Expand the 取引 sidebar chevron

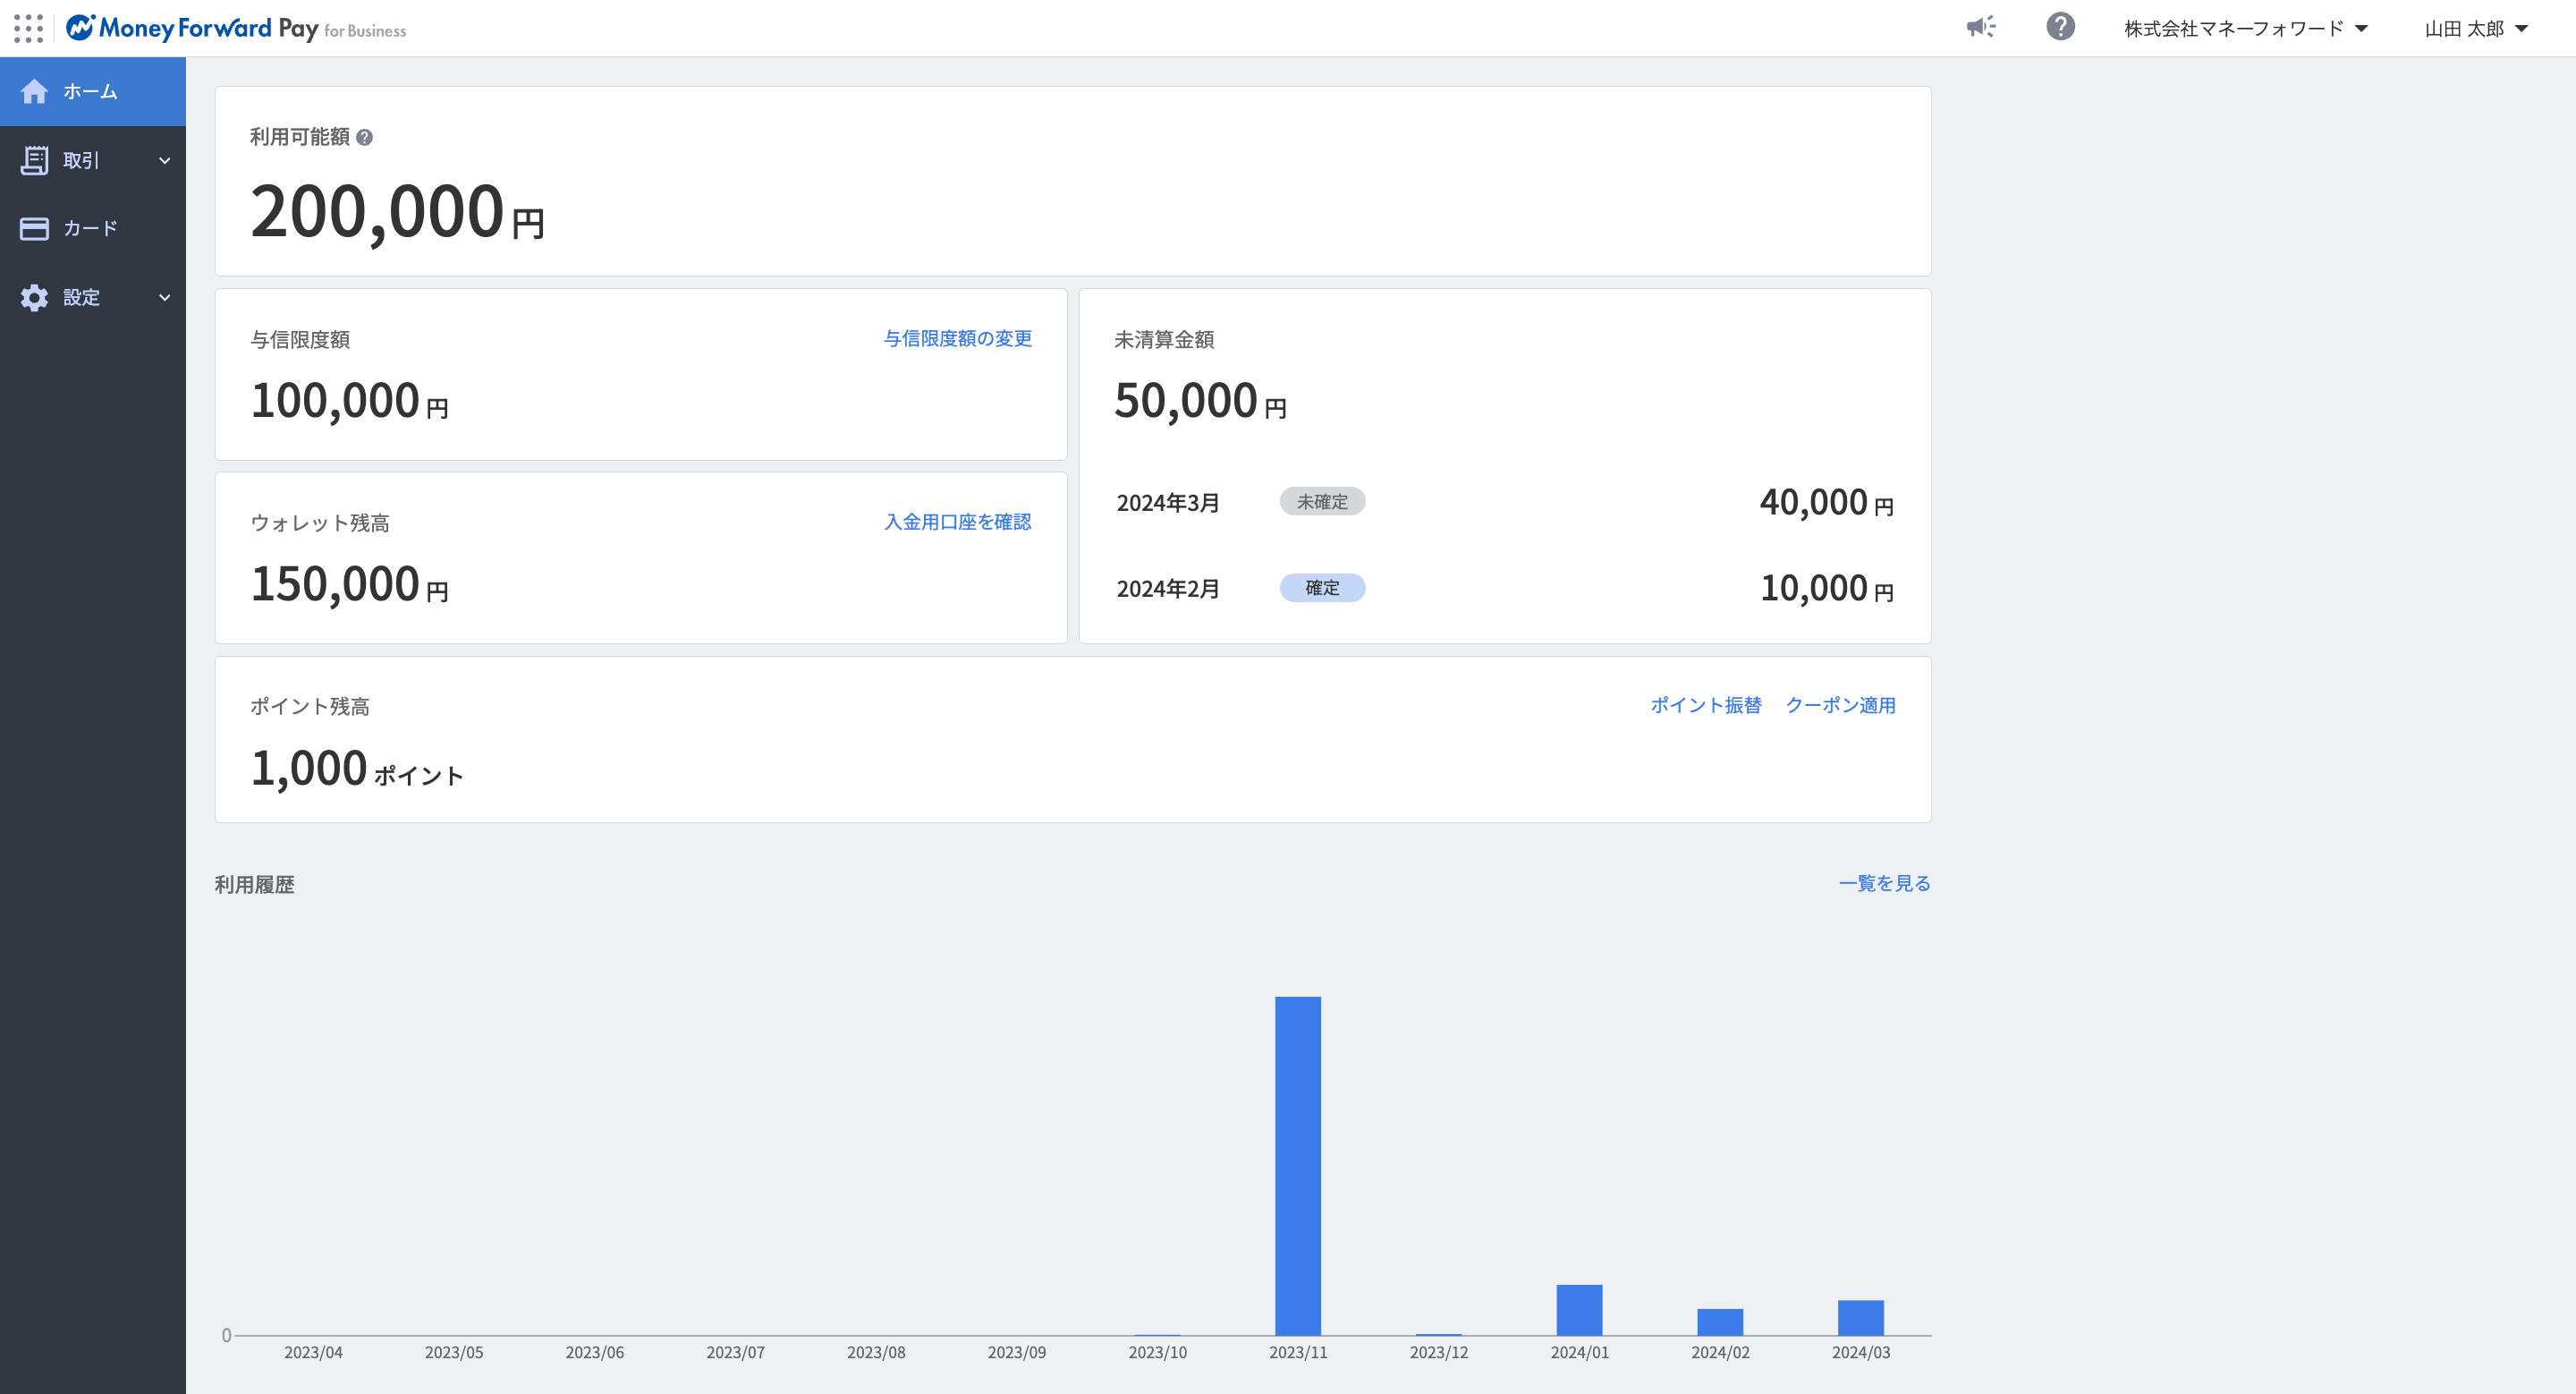[165, 160]
